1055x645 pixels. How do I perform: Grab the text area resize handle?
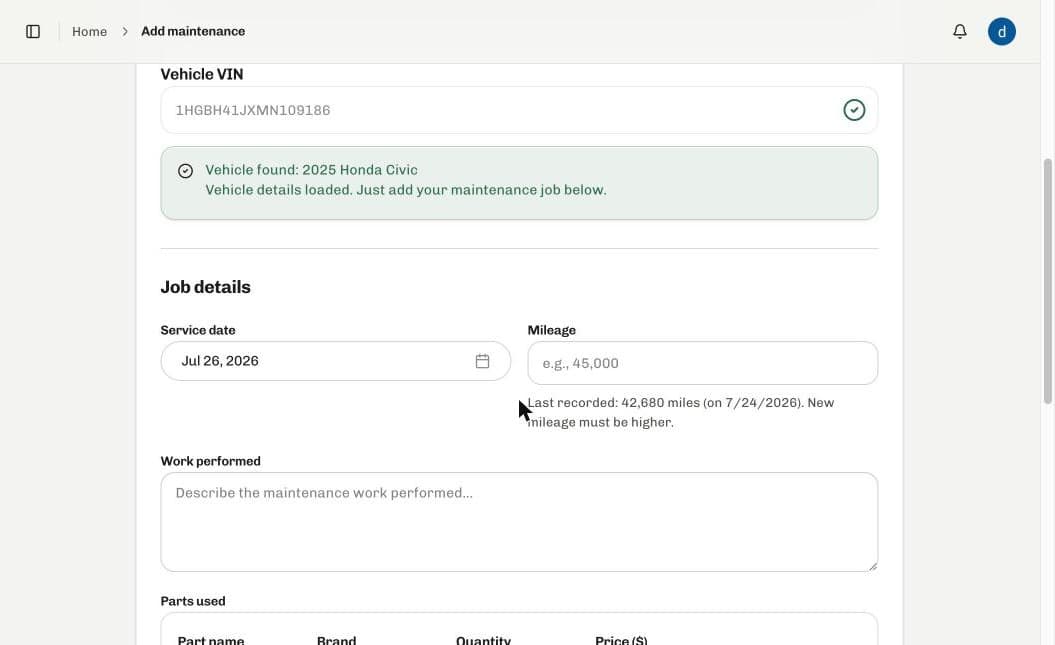pyautogui.click(x=872, y=566)
